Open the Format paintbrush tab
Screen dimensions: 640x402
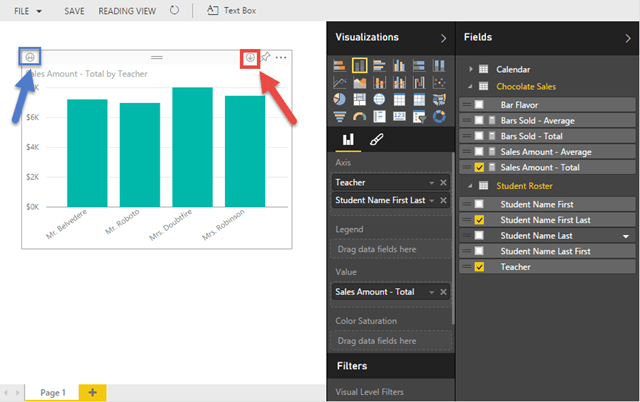point(376,141)
